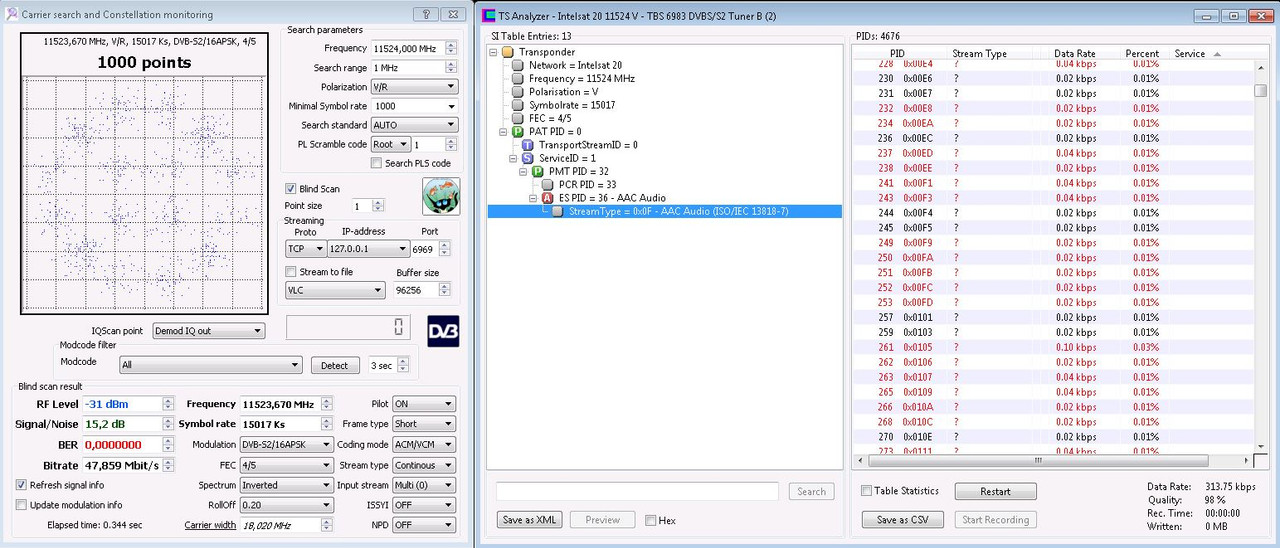Viewport: 1280px width, 548px height.
Task: Click the TS Analyzer window title bar icon
Action: [488, 16]
